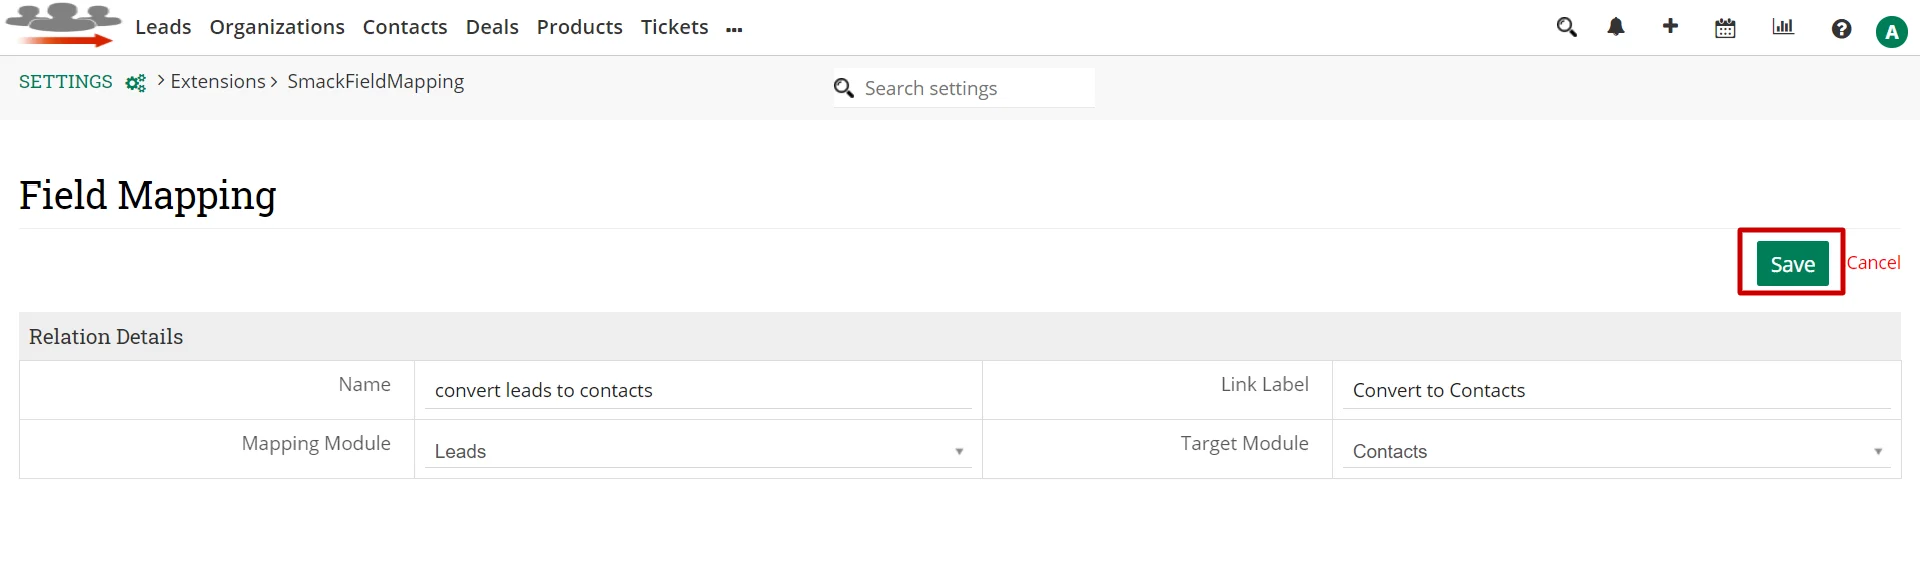Open user profile avatar
This screenshot has width=1920, height=568.
pyautogui.click(x=1891, y=32)
